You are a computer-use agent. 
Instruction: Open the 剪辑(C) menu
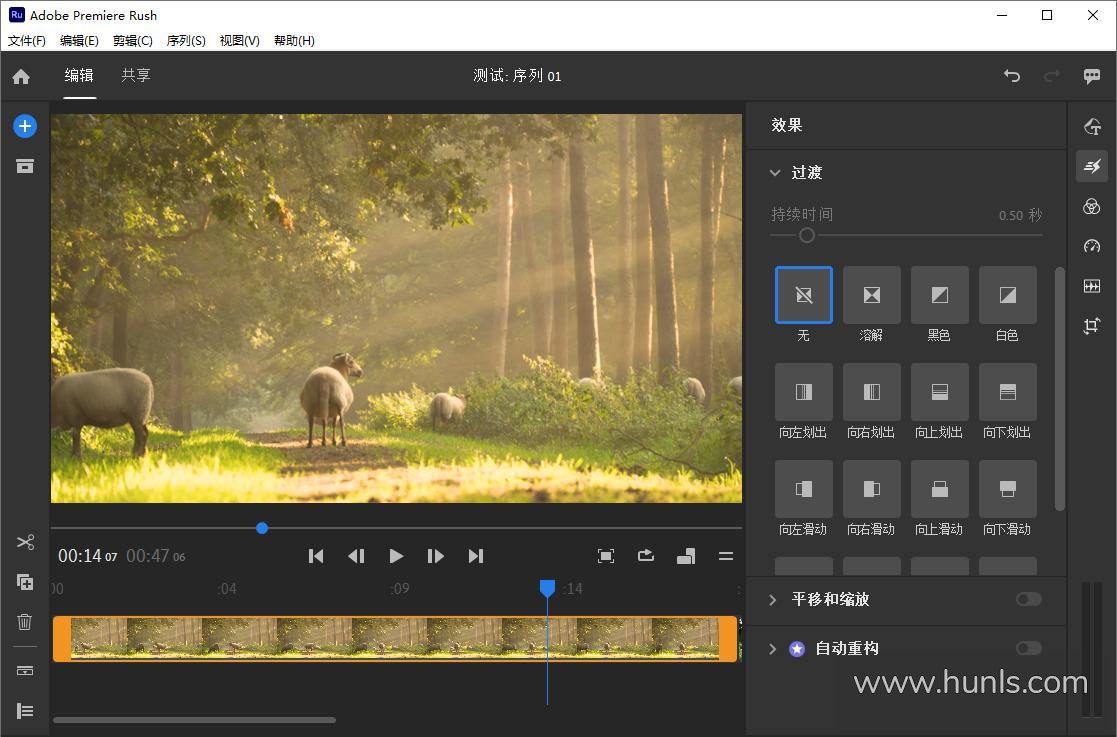(133, 41)
